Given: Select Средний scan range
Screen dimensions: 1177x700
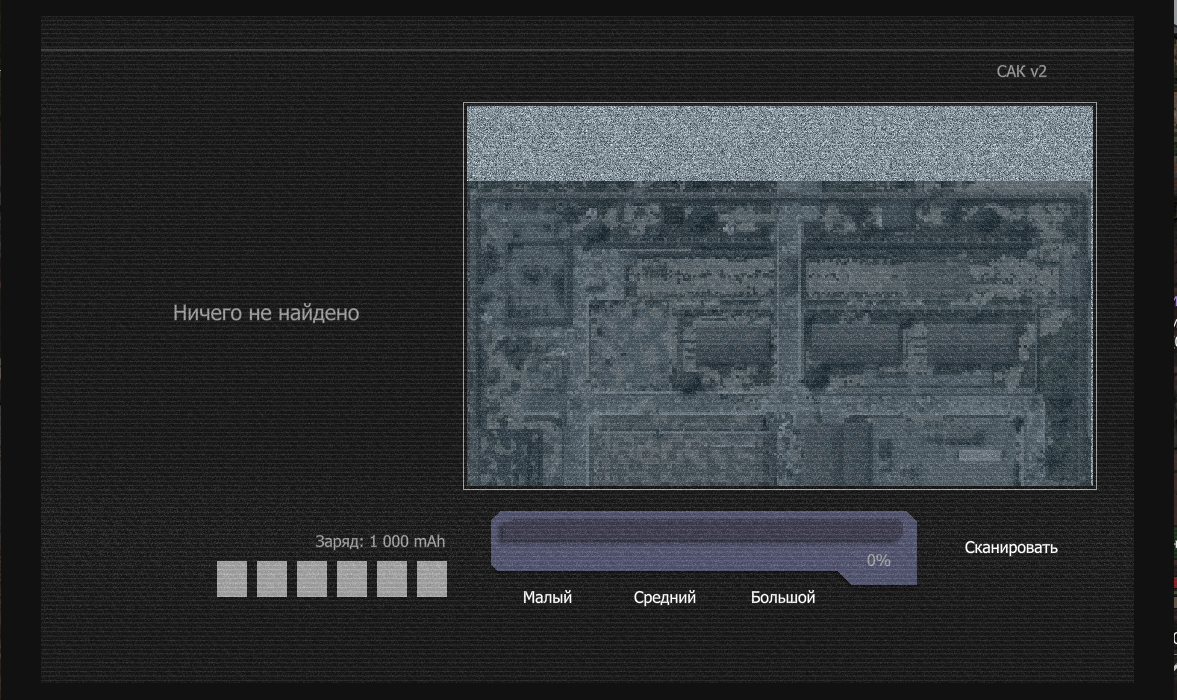Looking at the screenshot, I should (x=664, y=597).
